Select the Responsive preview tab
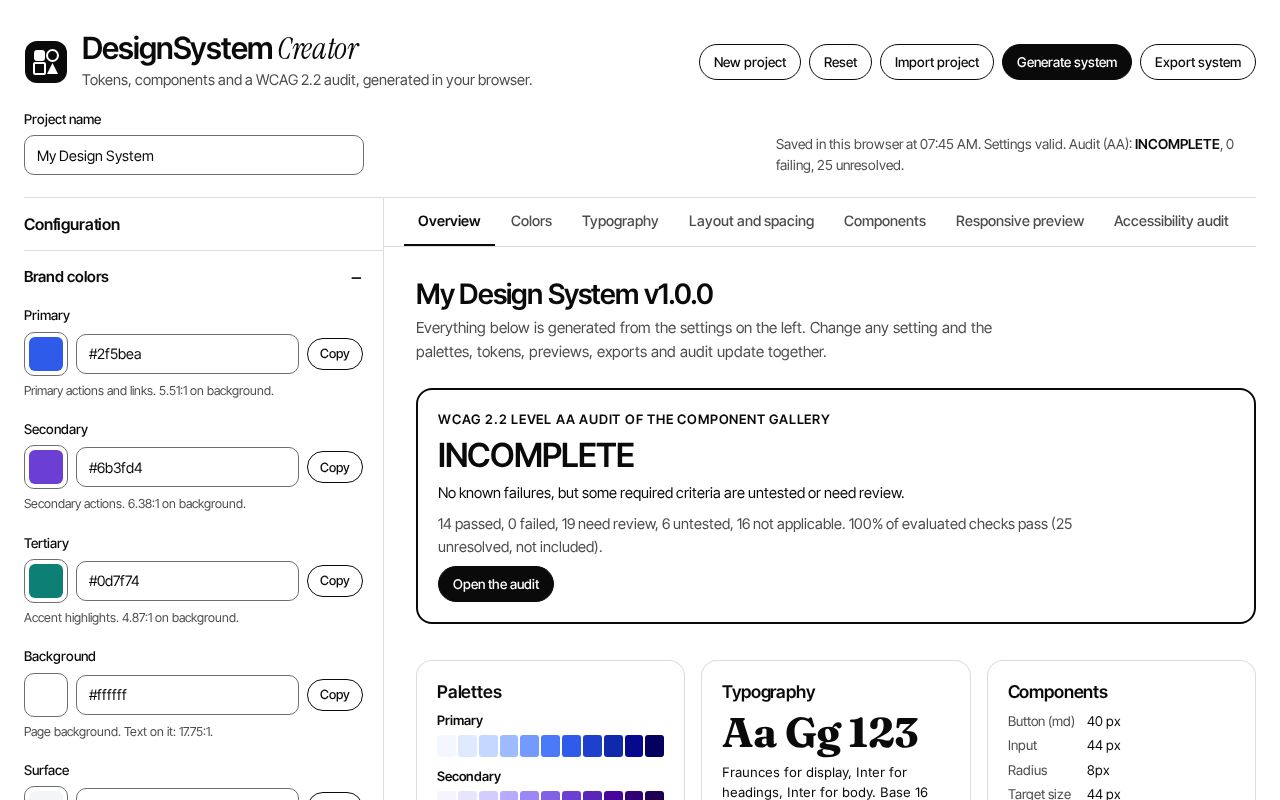 pyautogui.click(x=1020, y=221)
